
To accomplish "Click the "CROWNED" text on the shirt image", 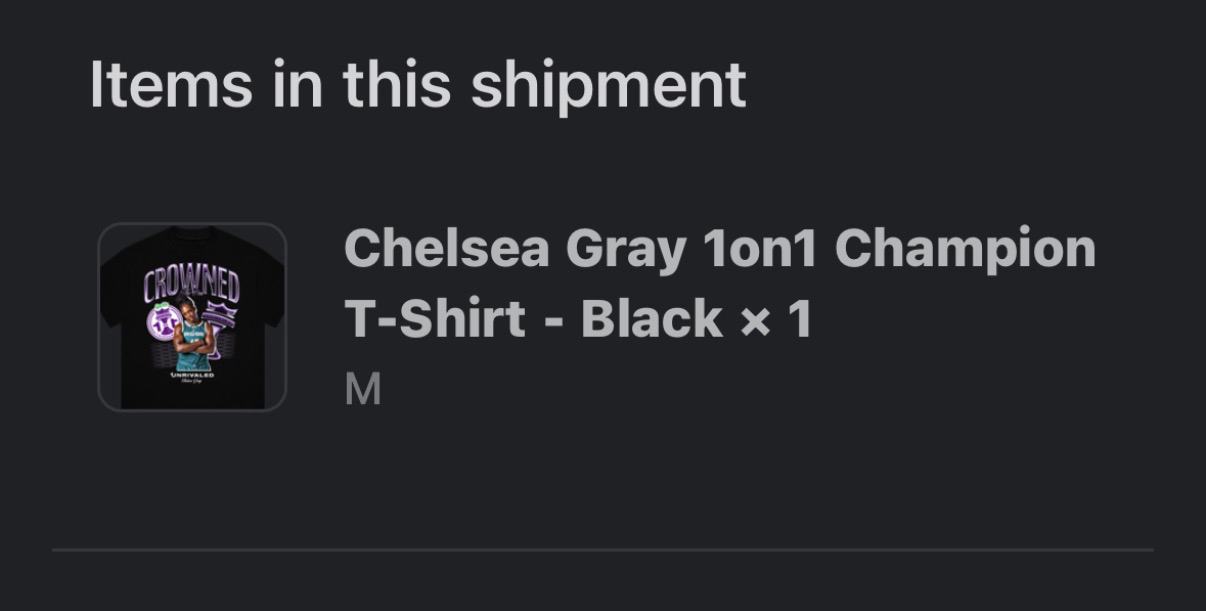I will coord(192,285).
